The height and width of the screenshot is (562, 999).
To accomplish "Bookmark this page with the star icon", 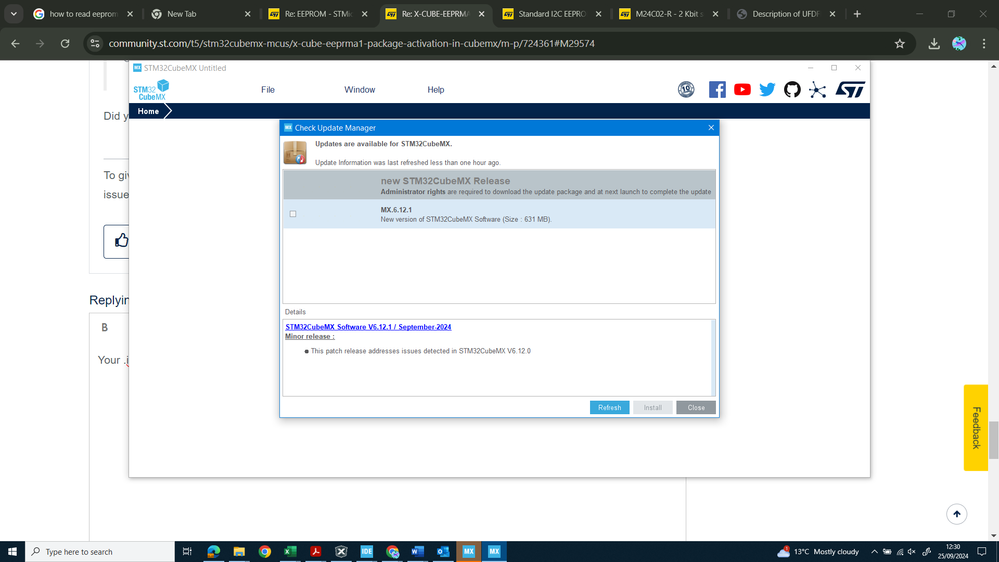I will click(900, 43).
